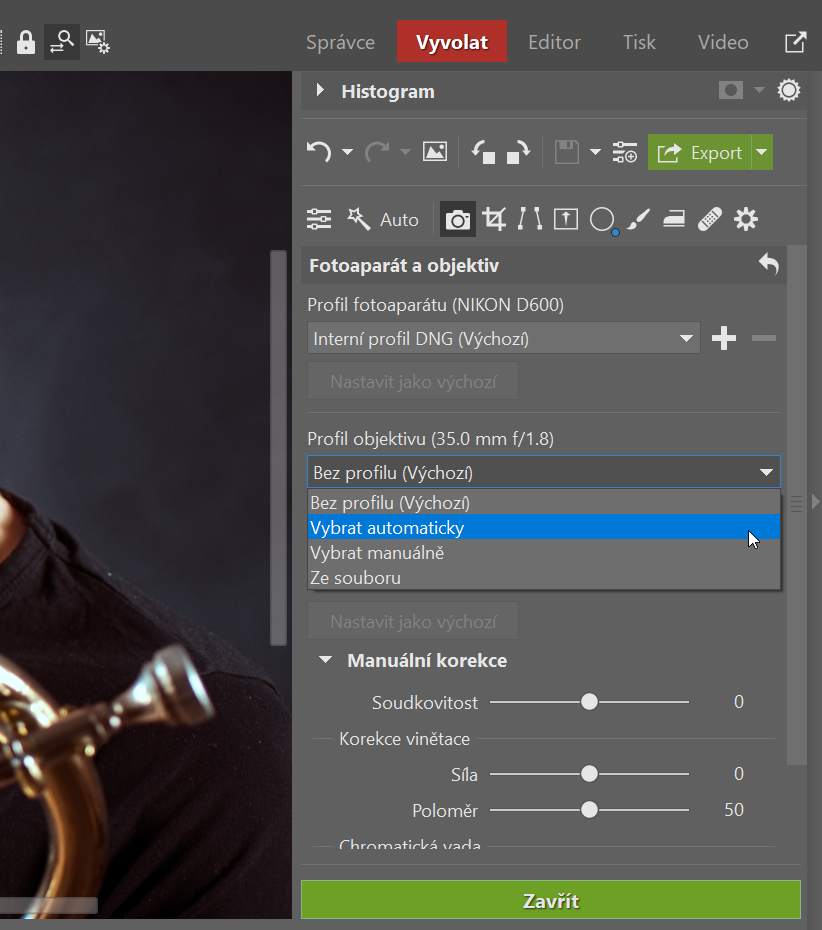Viewport: 822px width, 930px height.
Task: Click the side panel vertical scrollbar
Action: (796, 504)
